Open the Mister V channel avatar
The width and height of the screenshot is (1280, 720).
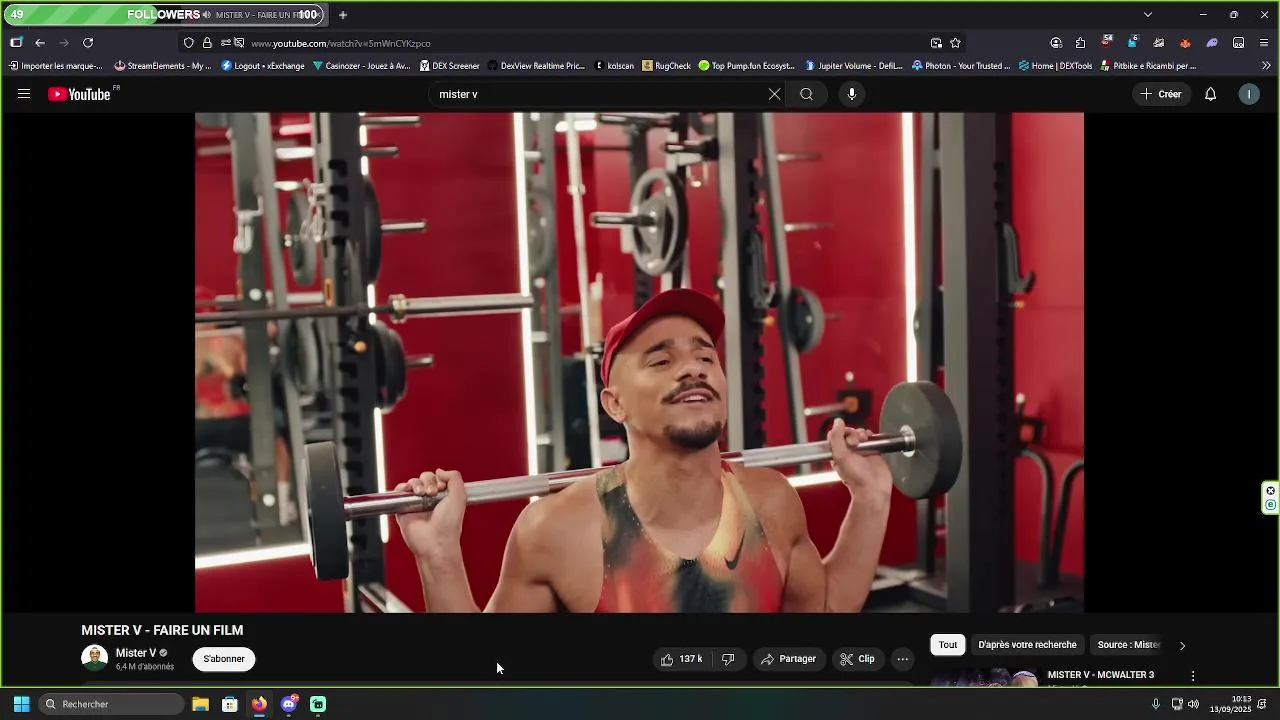tap(94, 658)
